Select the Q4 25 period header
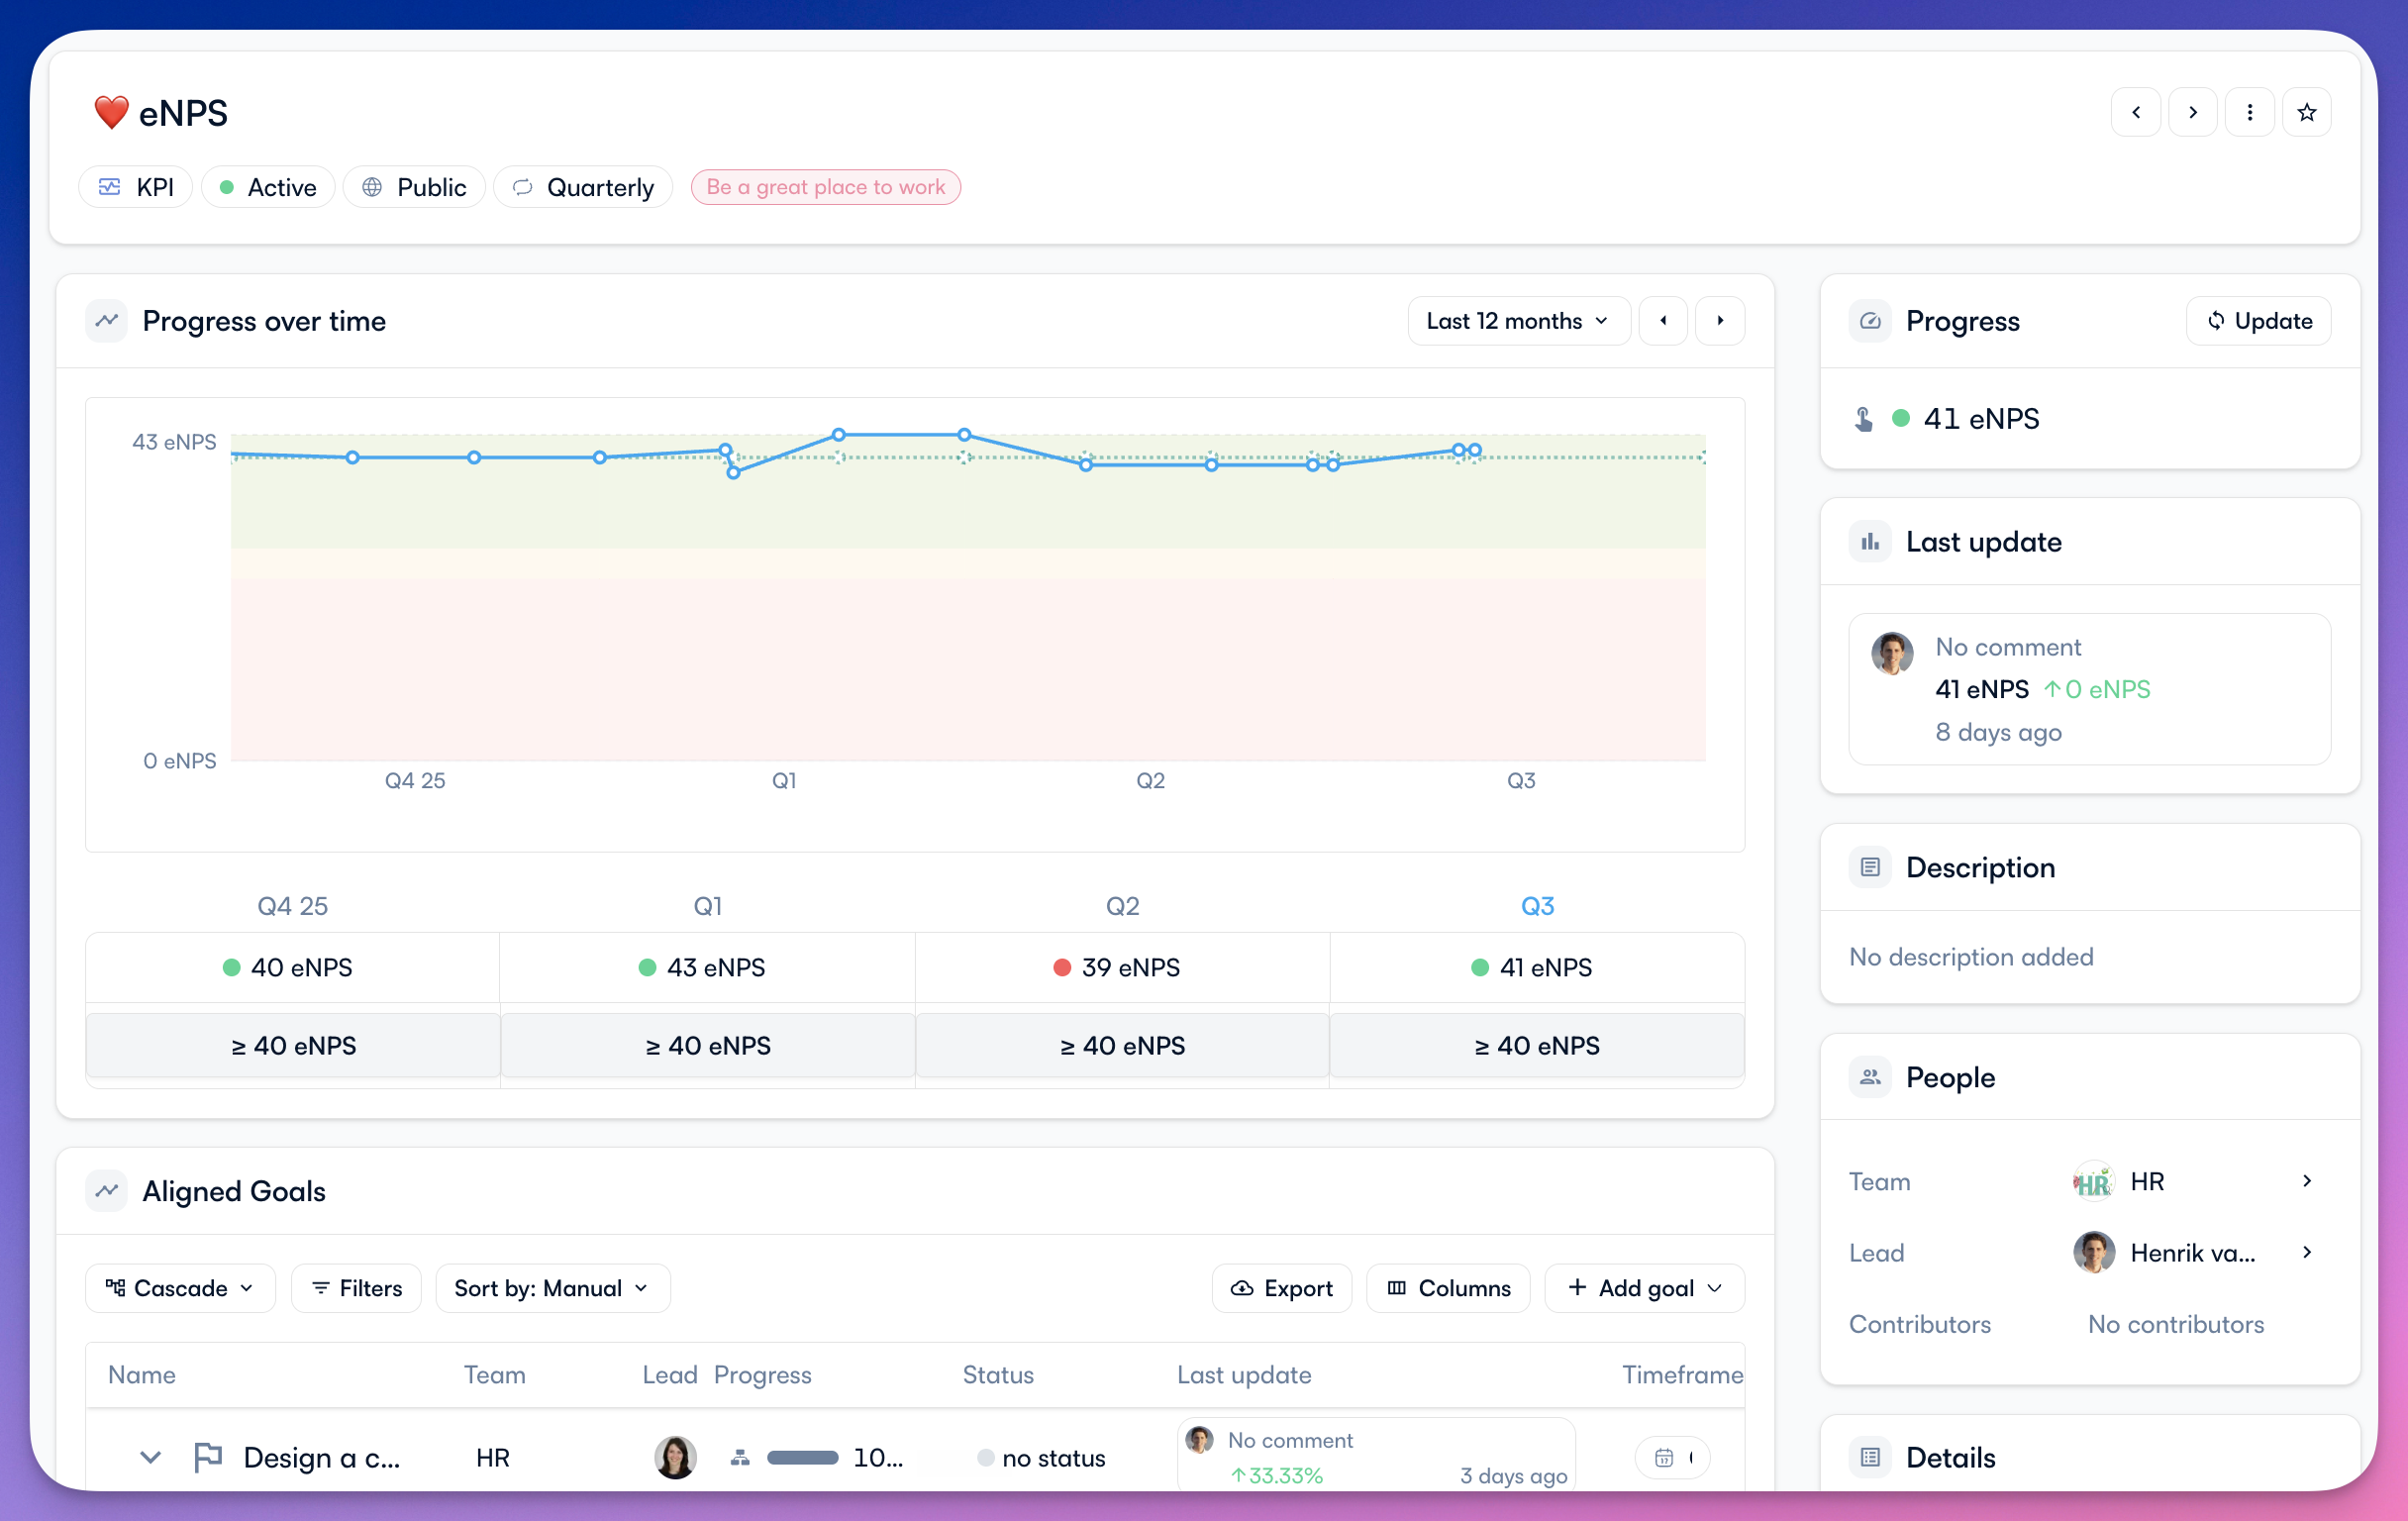 click(292, 906)
